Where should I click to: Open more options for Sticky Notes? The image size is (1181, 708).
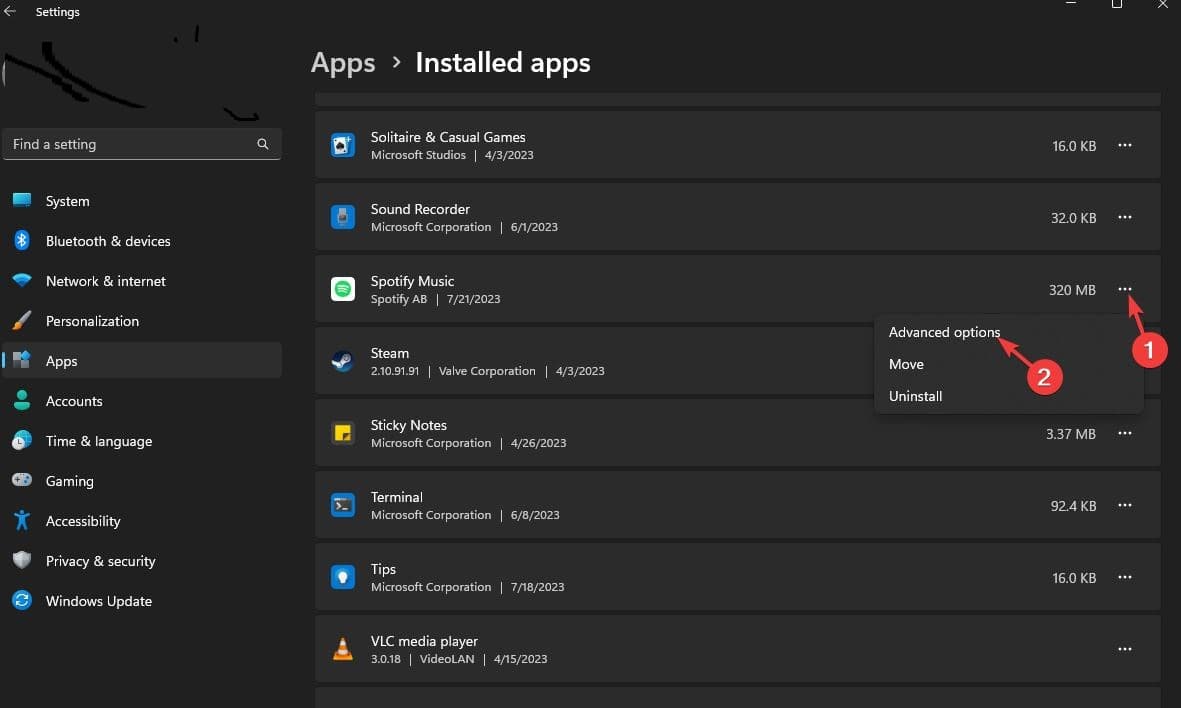click(1125, 433)
